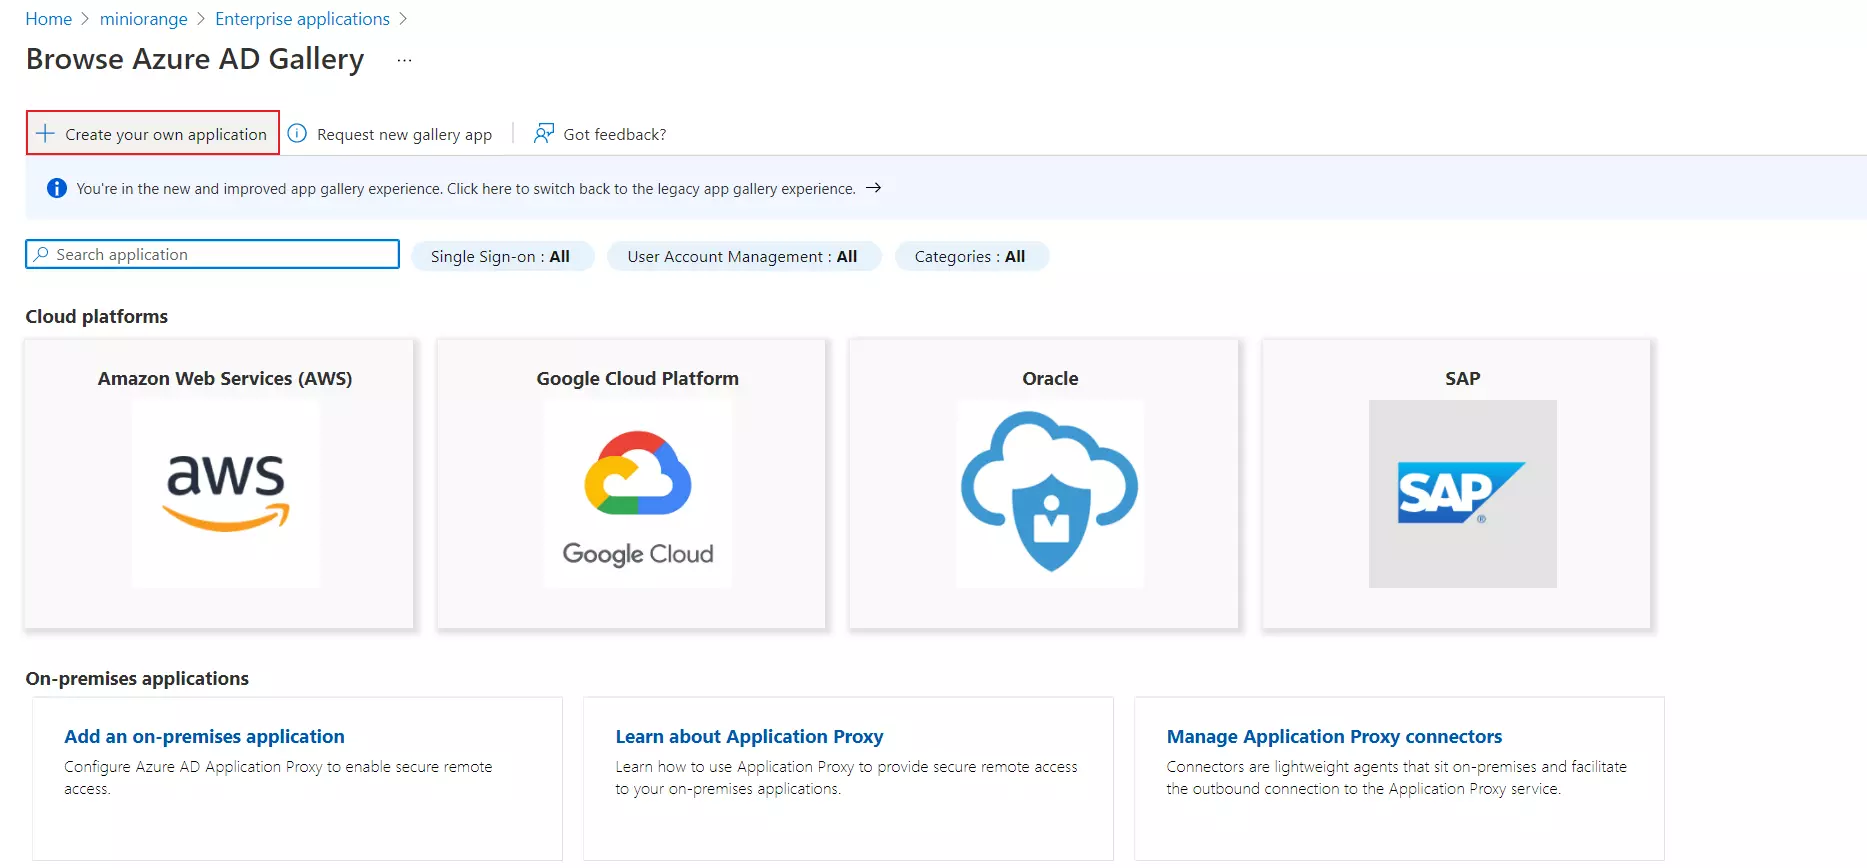Open the User Account Management filter
This screenshot has height=868, width=1867.
[x=744, y=256]
